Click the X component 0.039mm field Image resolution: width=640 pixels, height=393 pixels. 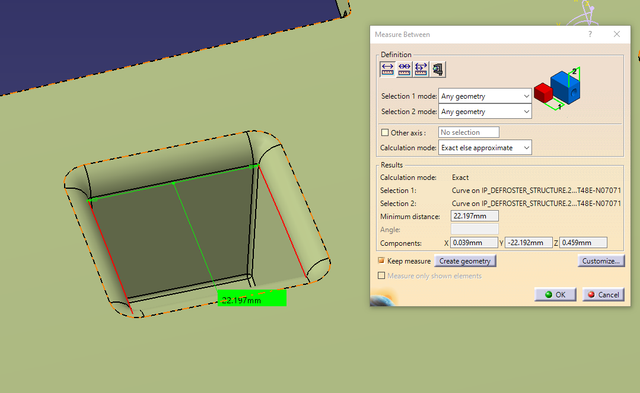(473, 243)
